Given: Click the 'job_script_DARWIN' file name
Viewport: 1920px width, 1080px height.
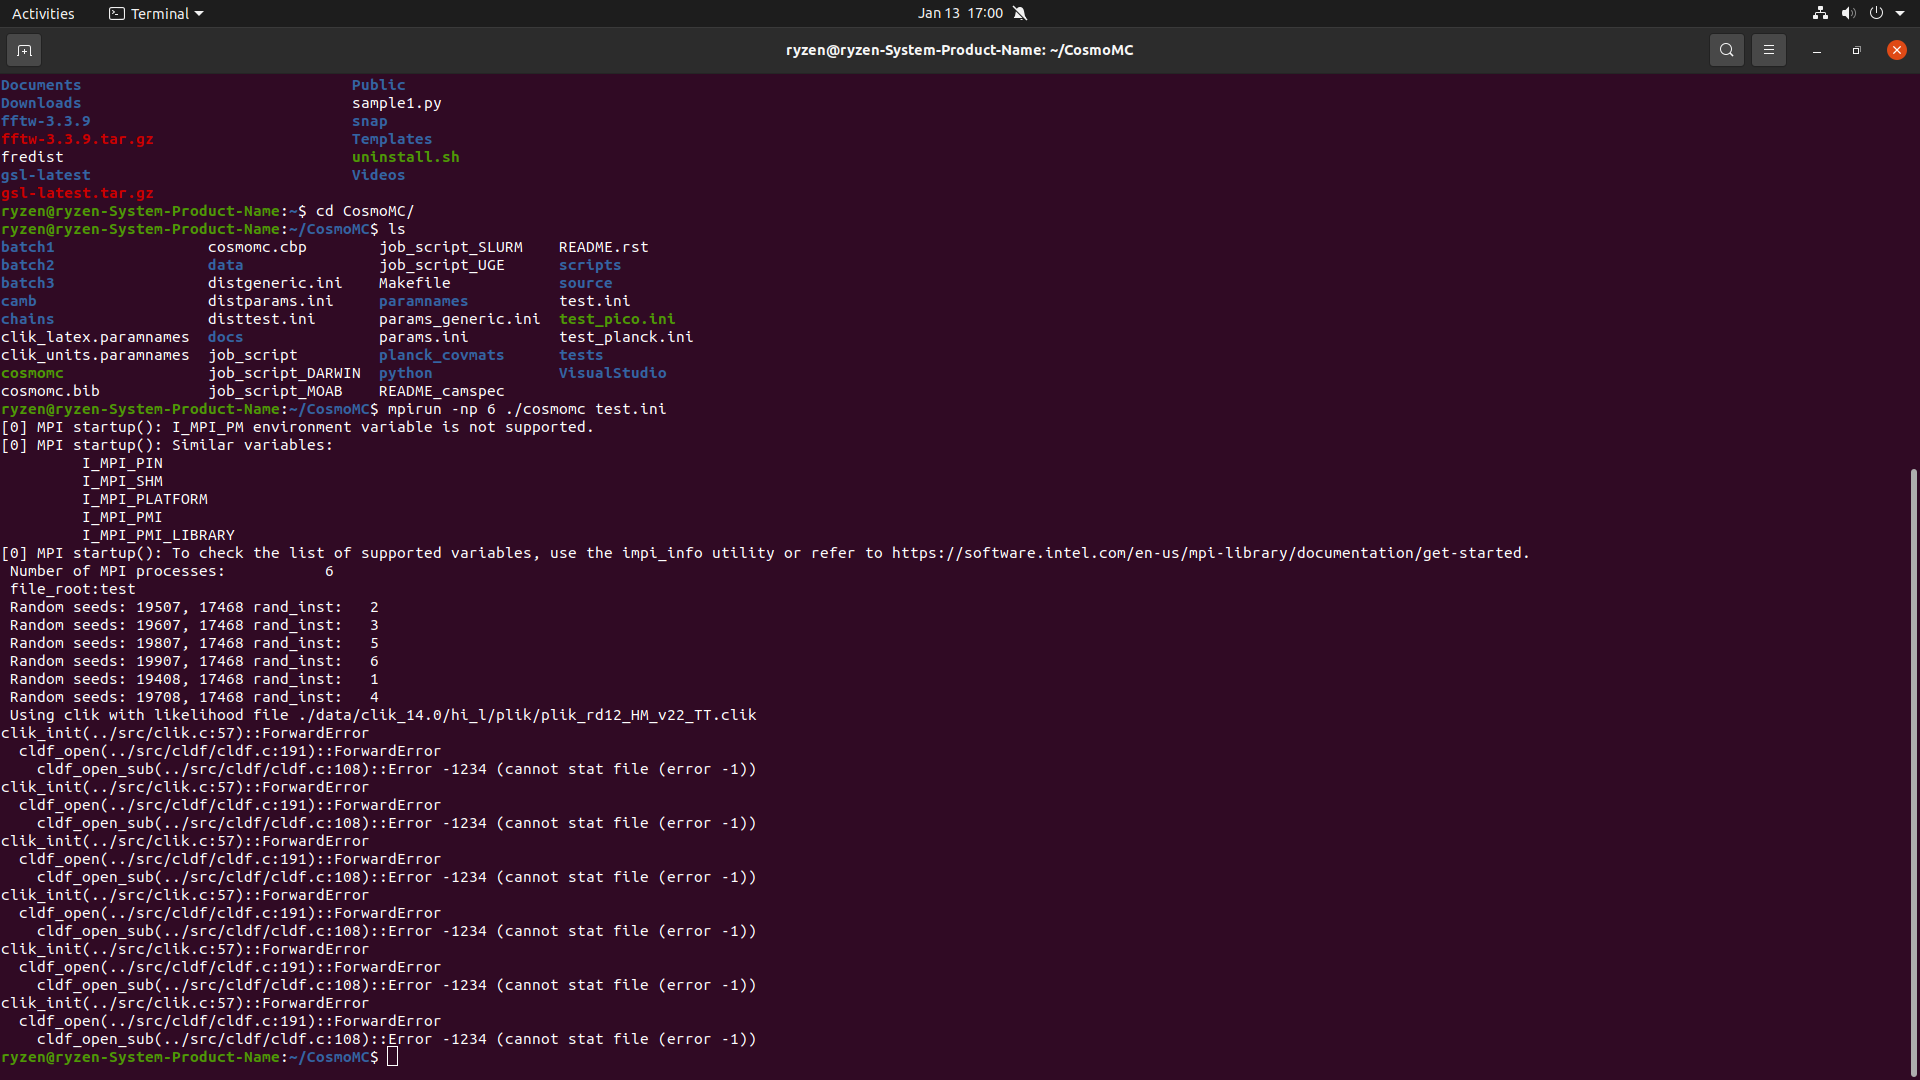Looking at the screenshot, I should tap(285, 373).
